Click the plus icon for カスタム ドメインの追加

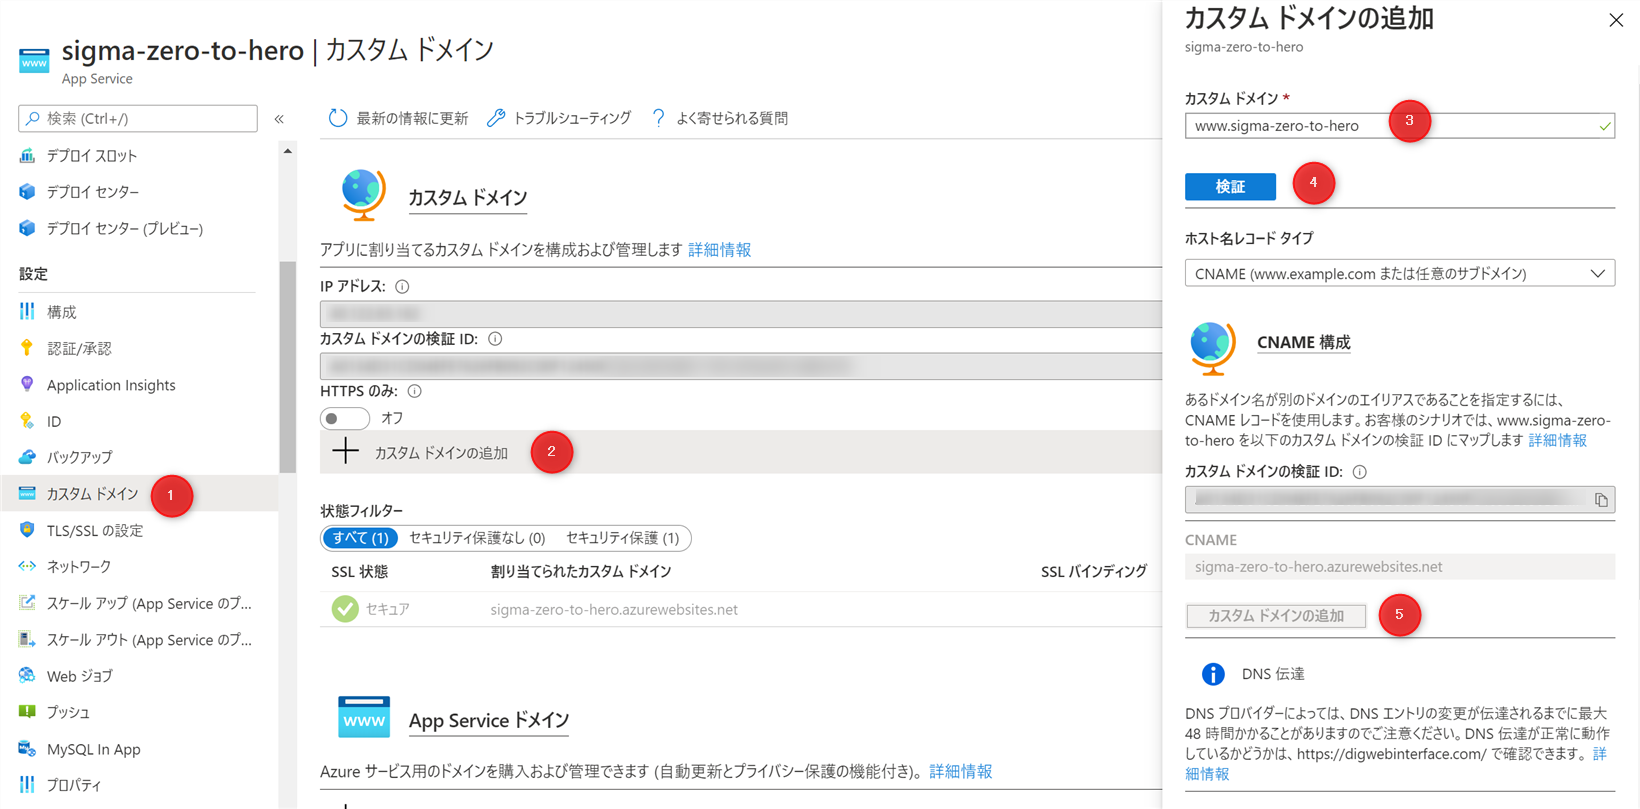[345, 451]
